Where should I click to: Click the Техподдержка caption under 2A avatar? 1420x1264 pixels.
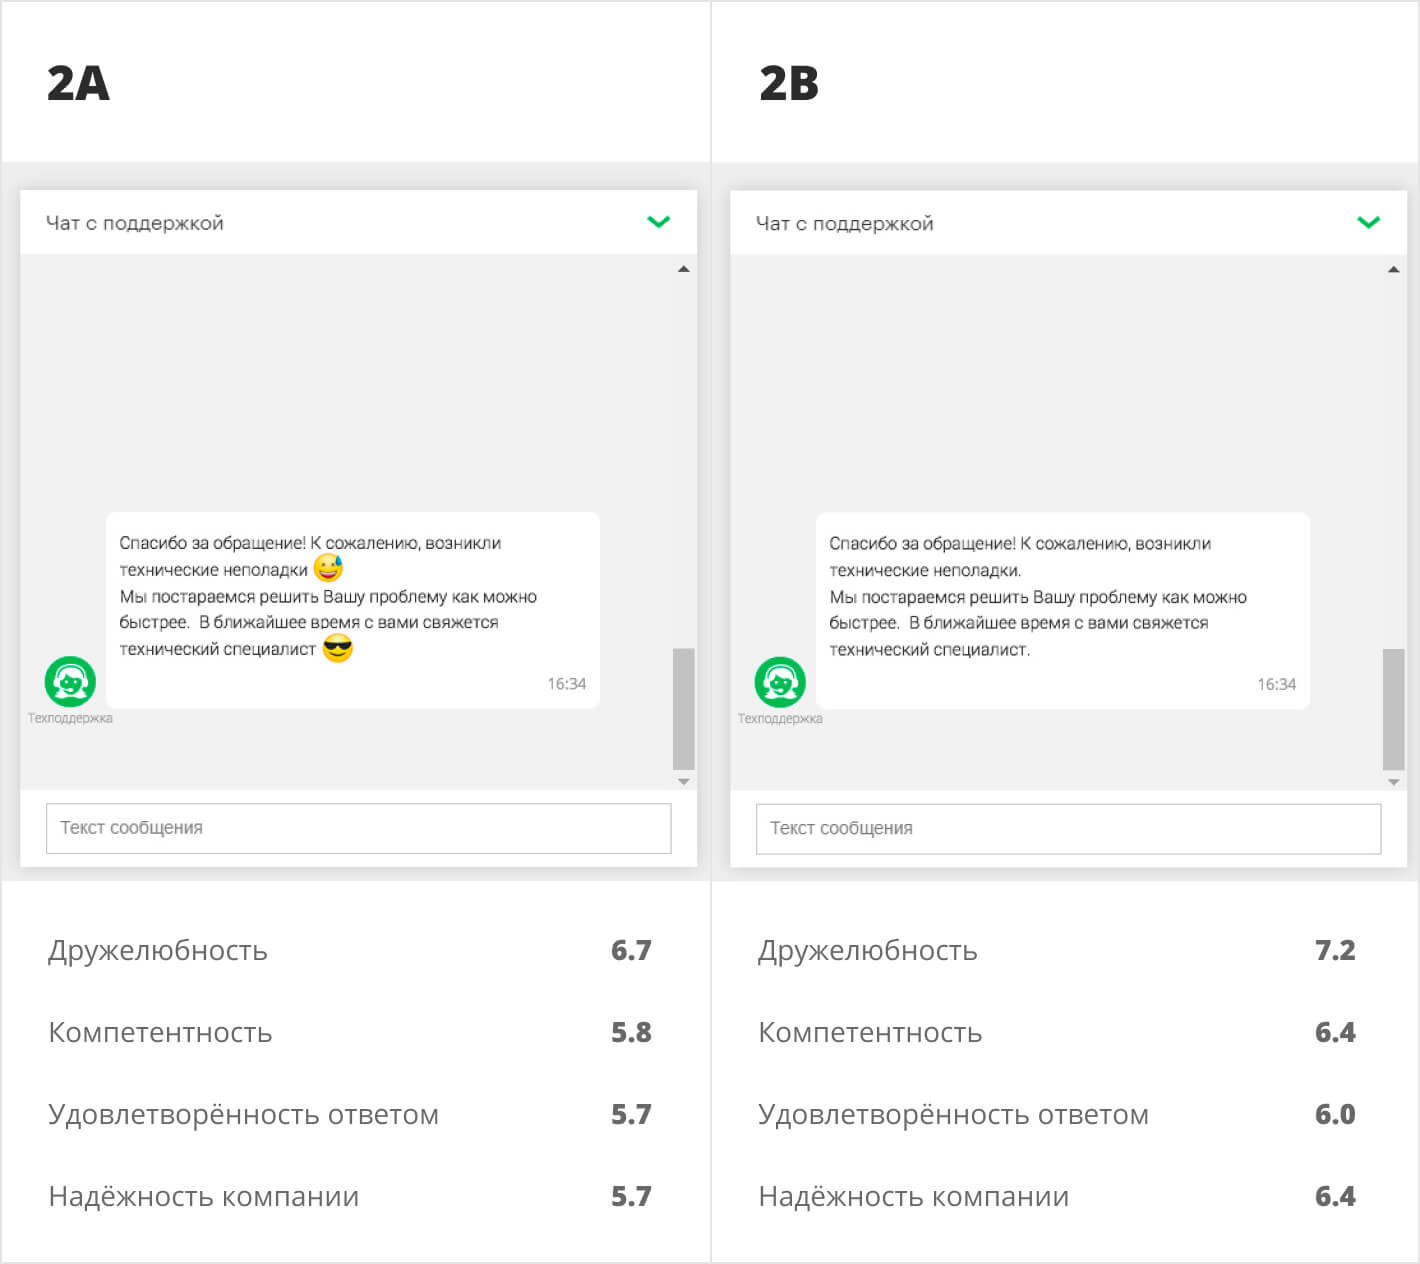click(x=70, y=718)
